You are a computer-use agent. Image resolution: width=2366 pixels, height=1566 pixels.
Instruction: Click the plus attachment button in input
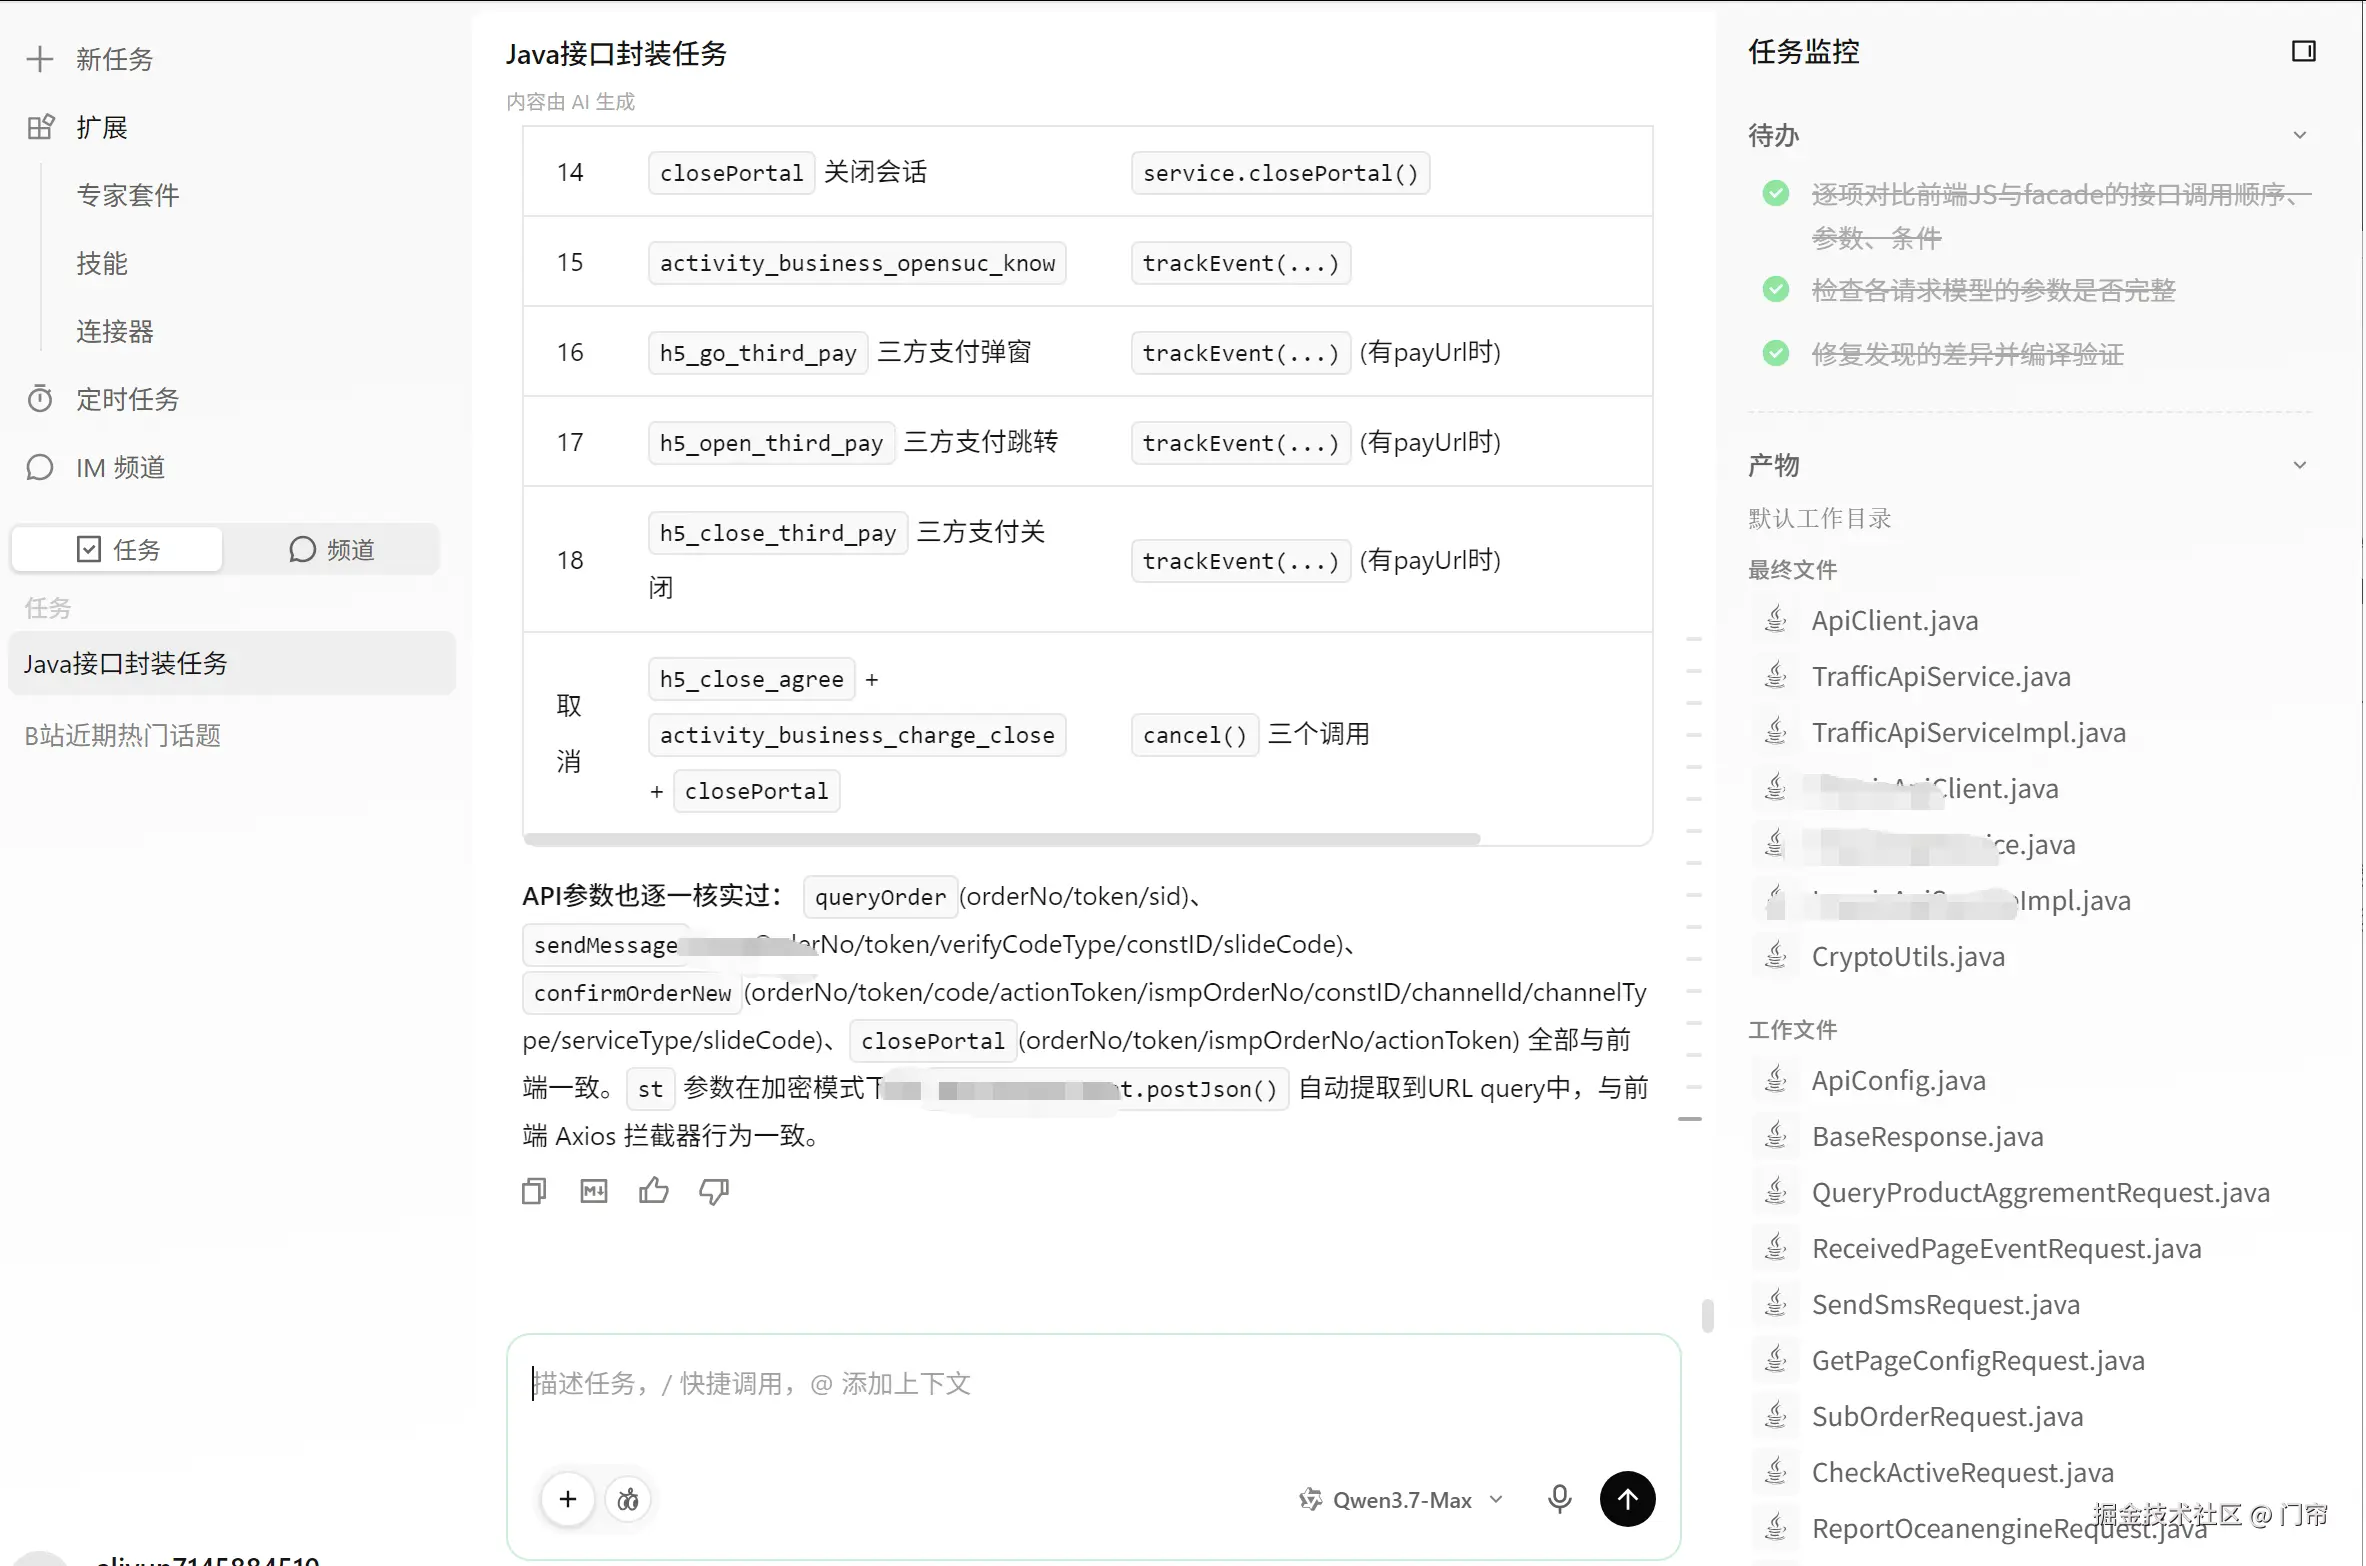pos(568,1499)
